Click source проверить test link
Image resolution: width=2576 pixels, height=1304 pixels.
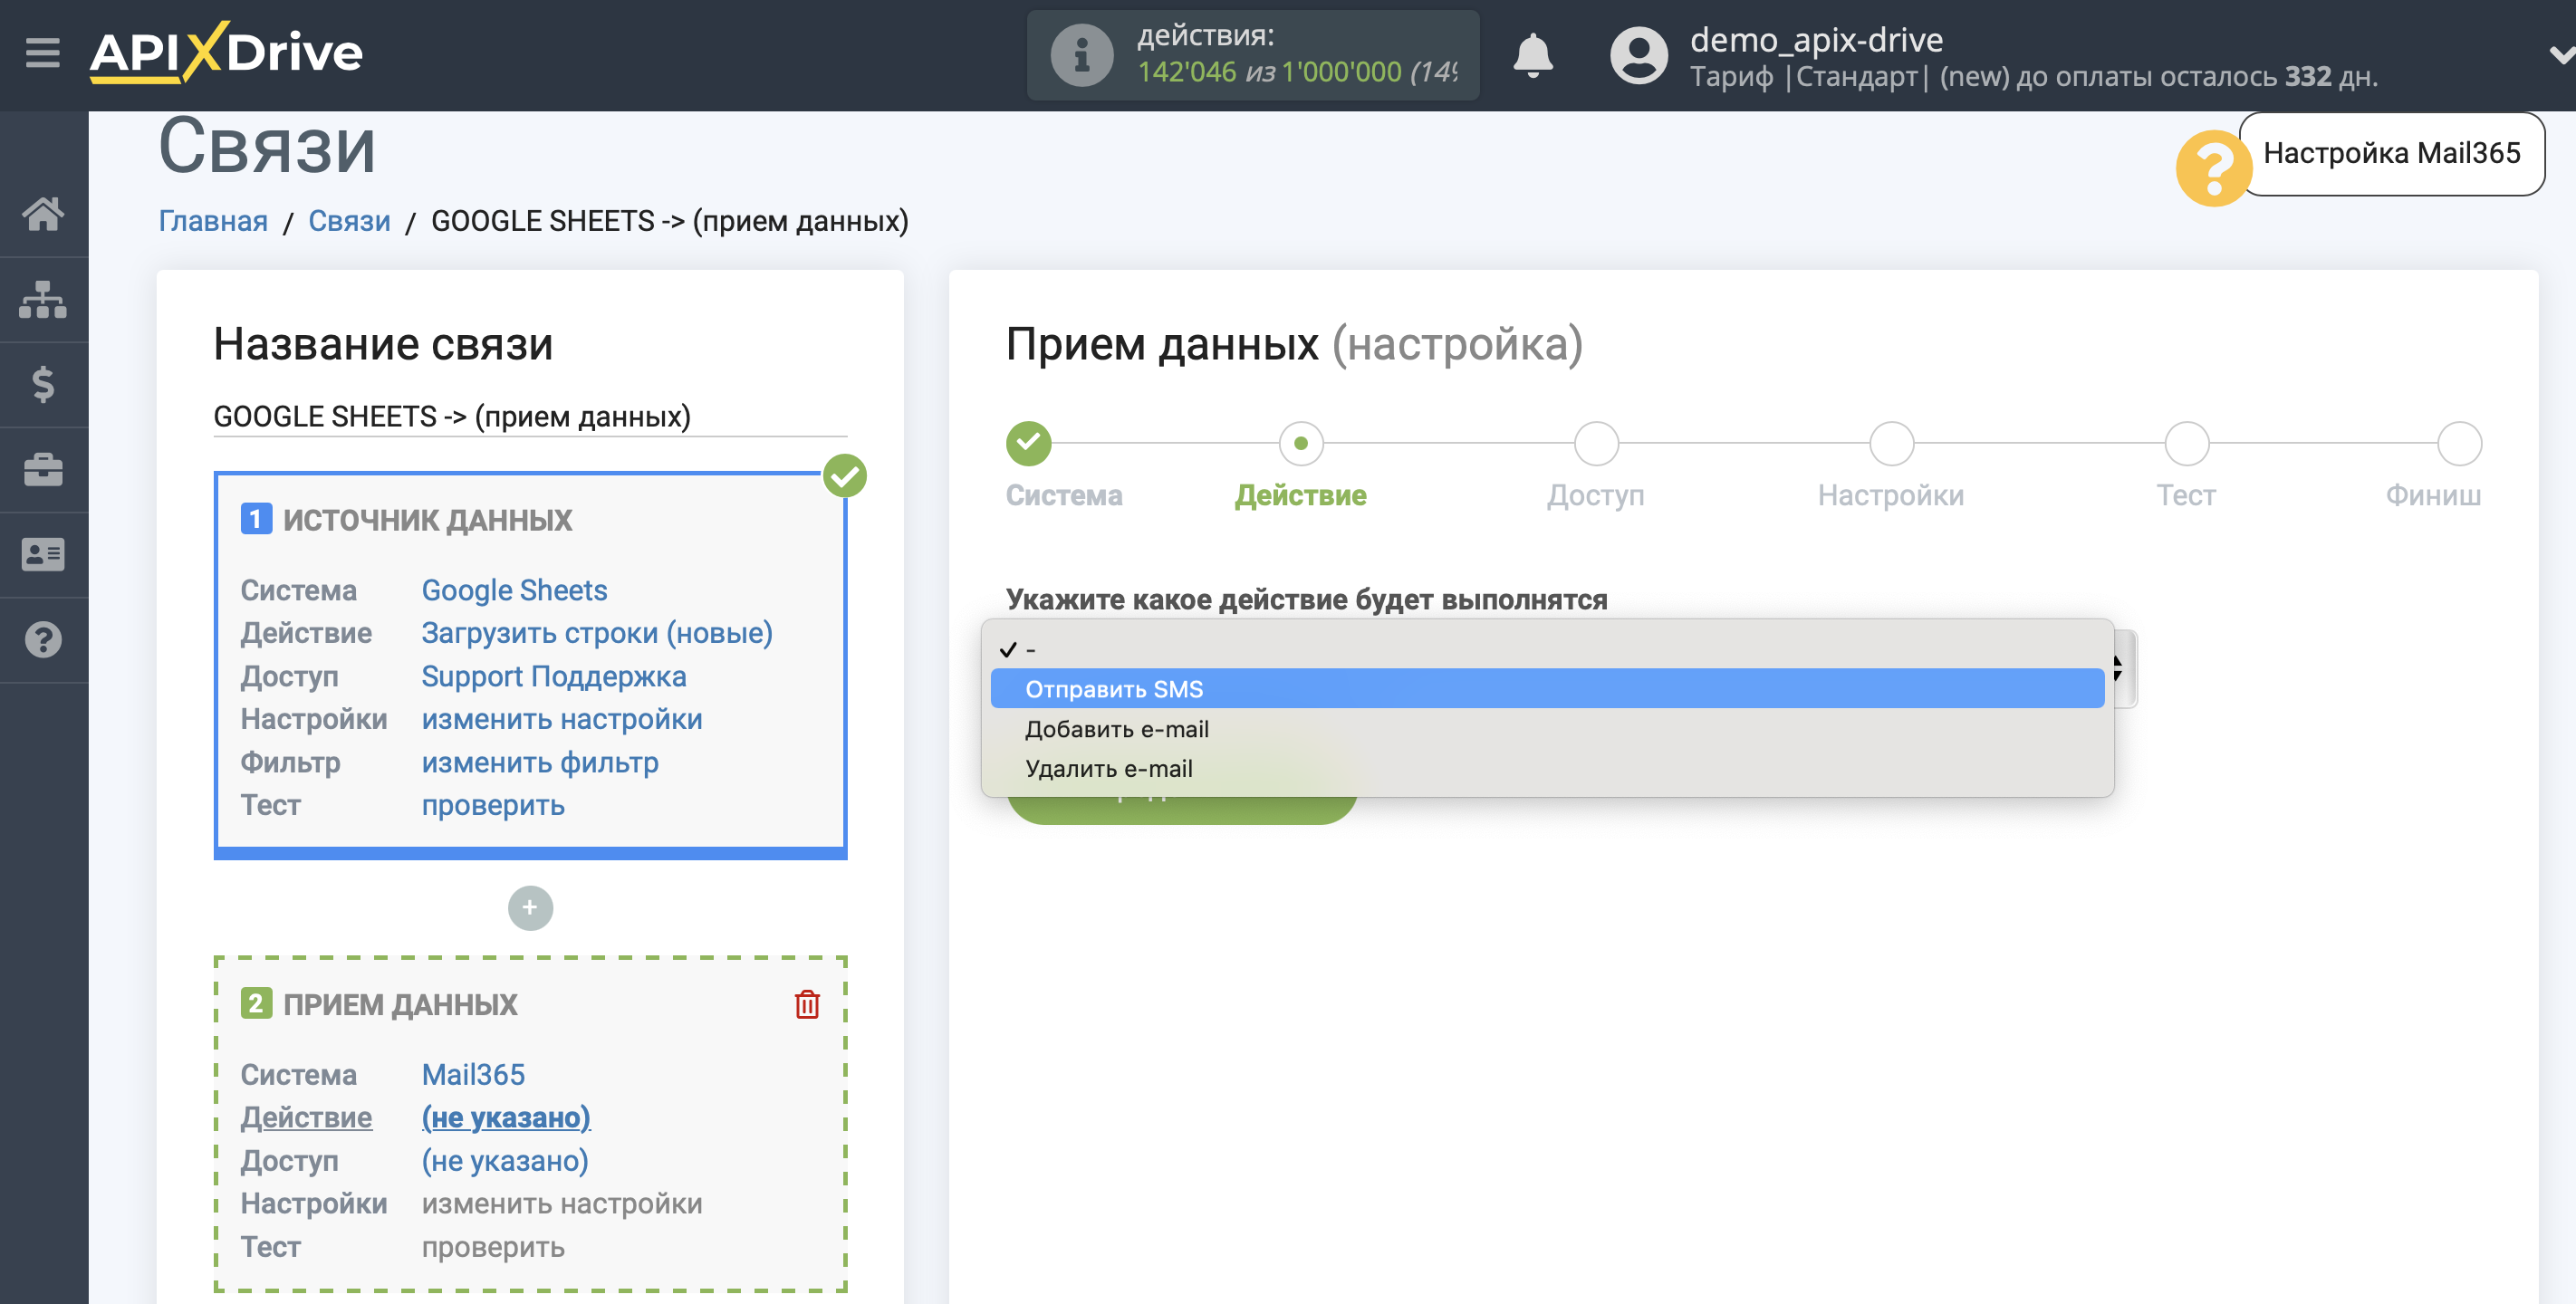click(x=493, y=805)
